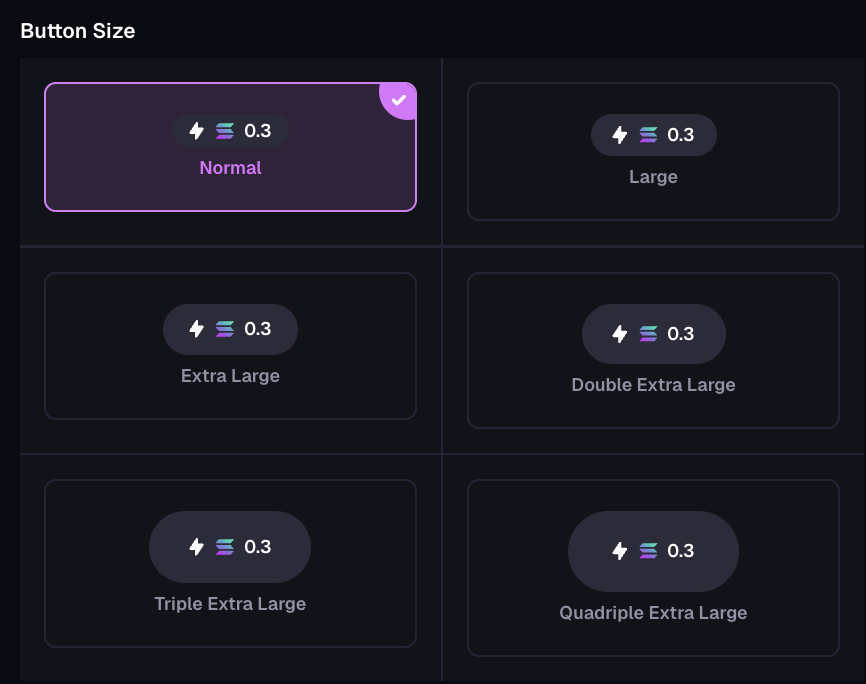Select the Large button size option
Screen dimensions: 866x684
[x=653, y=177]
